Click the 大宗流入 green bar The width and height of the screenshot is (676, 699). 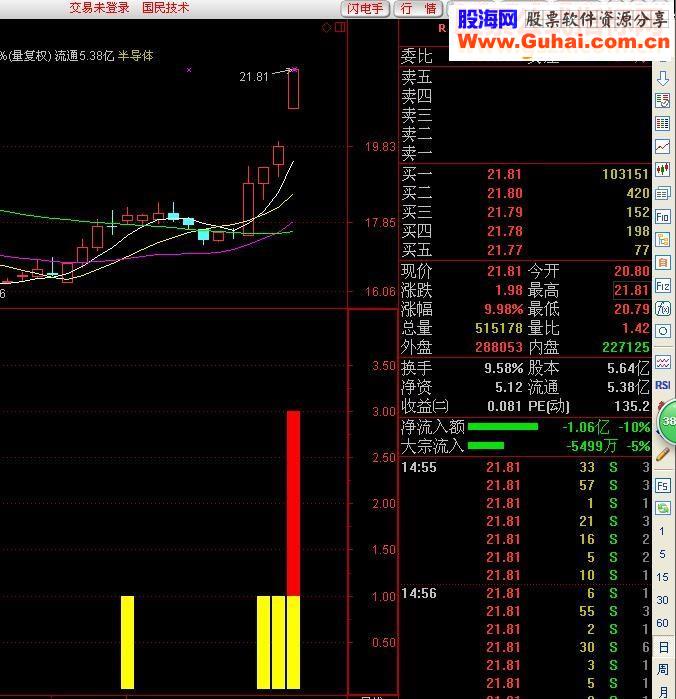[486, 445]
